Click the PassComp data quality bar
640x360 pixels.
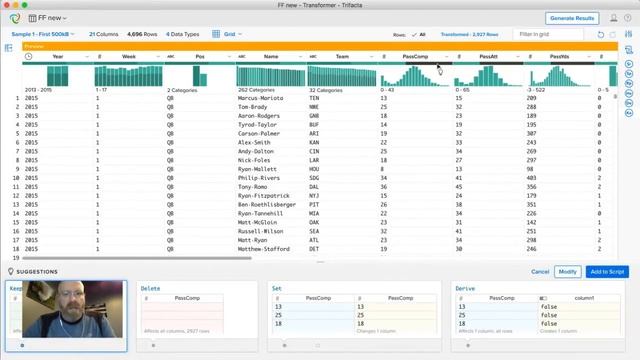pyautogui.click(x=415, y=63)
